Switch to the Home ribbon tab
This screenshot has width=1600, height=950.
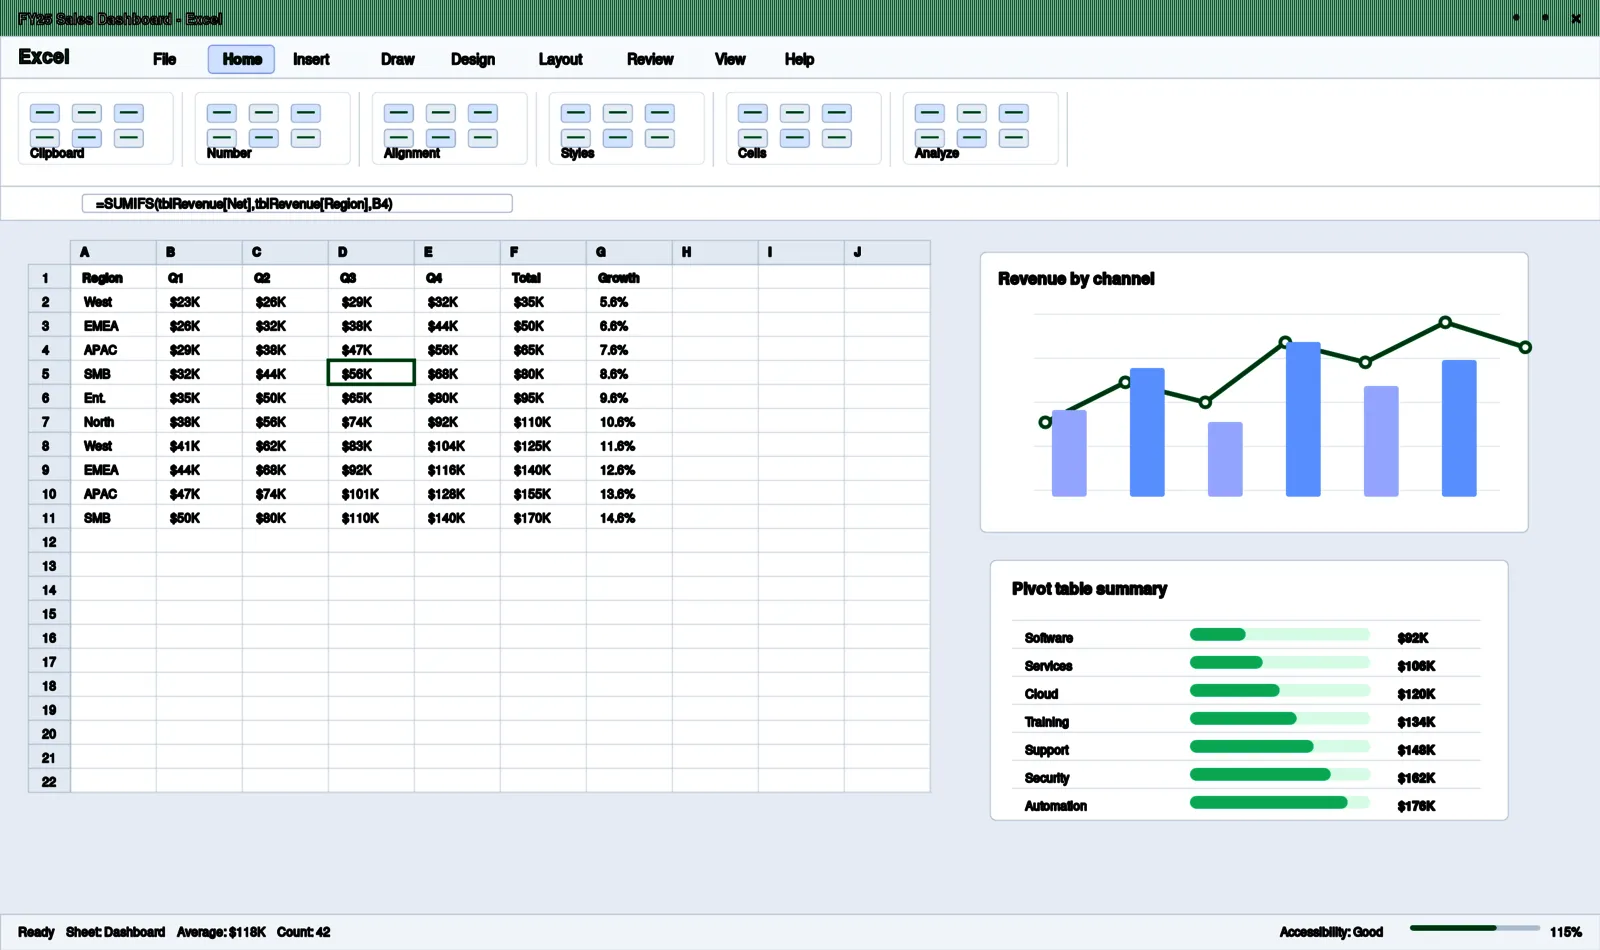point(242,59)
